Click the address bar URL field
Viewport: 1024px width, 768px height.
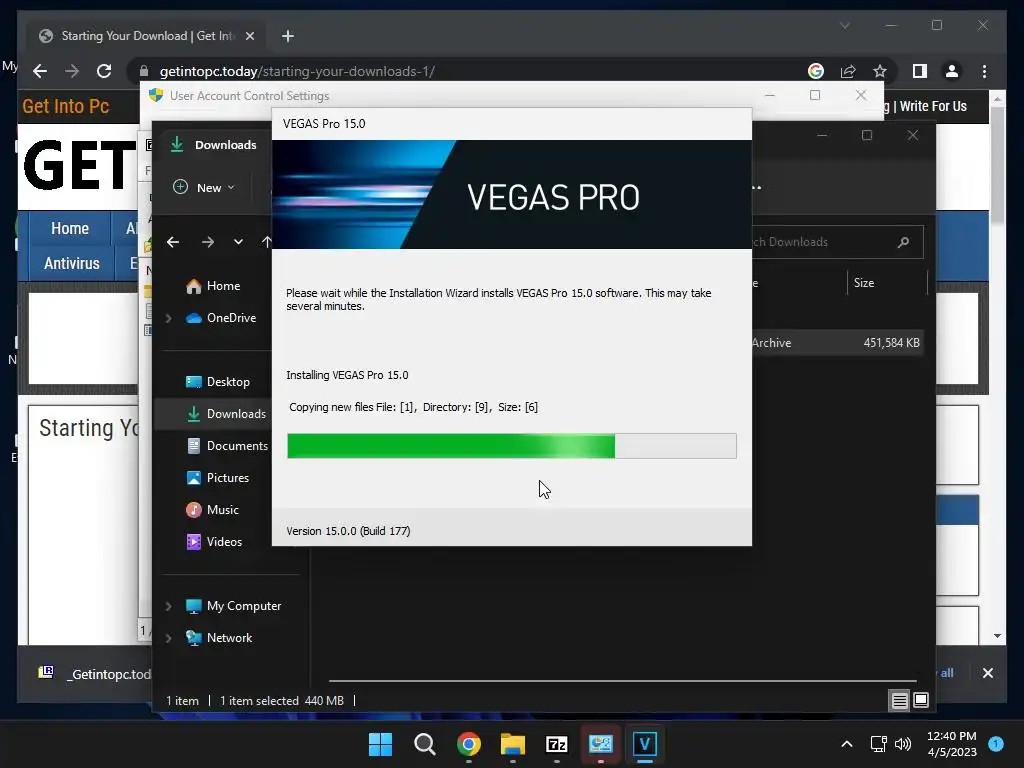(x=297, y=71)
